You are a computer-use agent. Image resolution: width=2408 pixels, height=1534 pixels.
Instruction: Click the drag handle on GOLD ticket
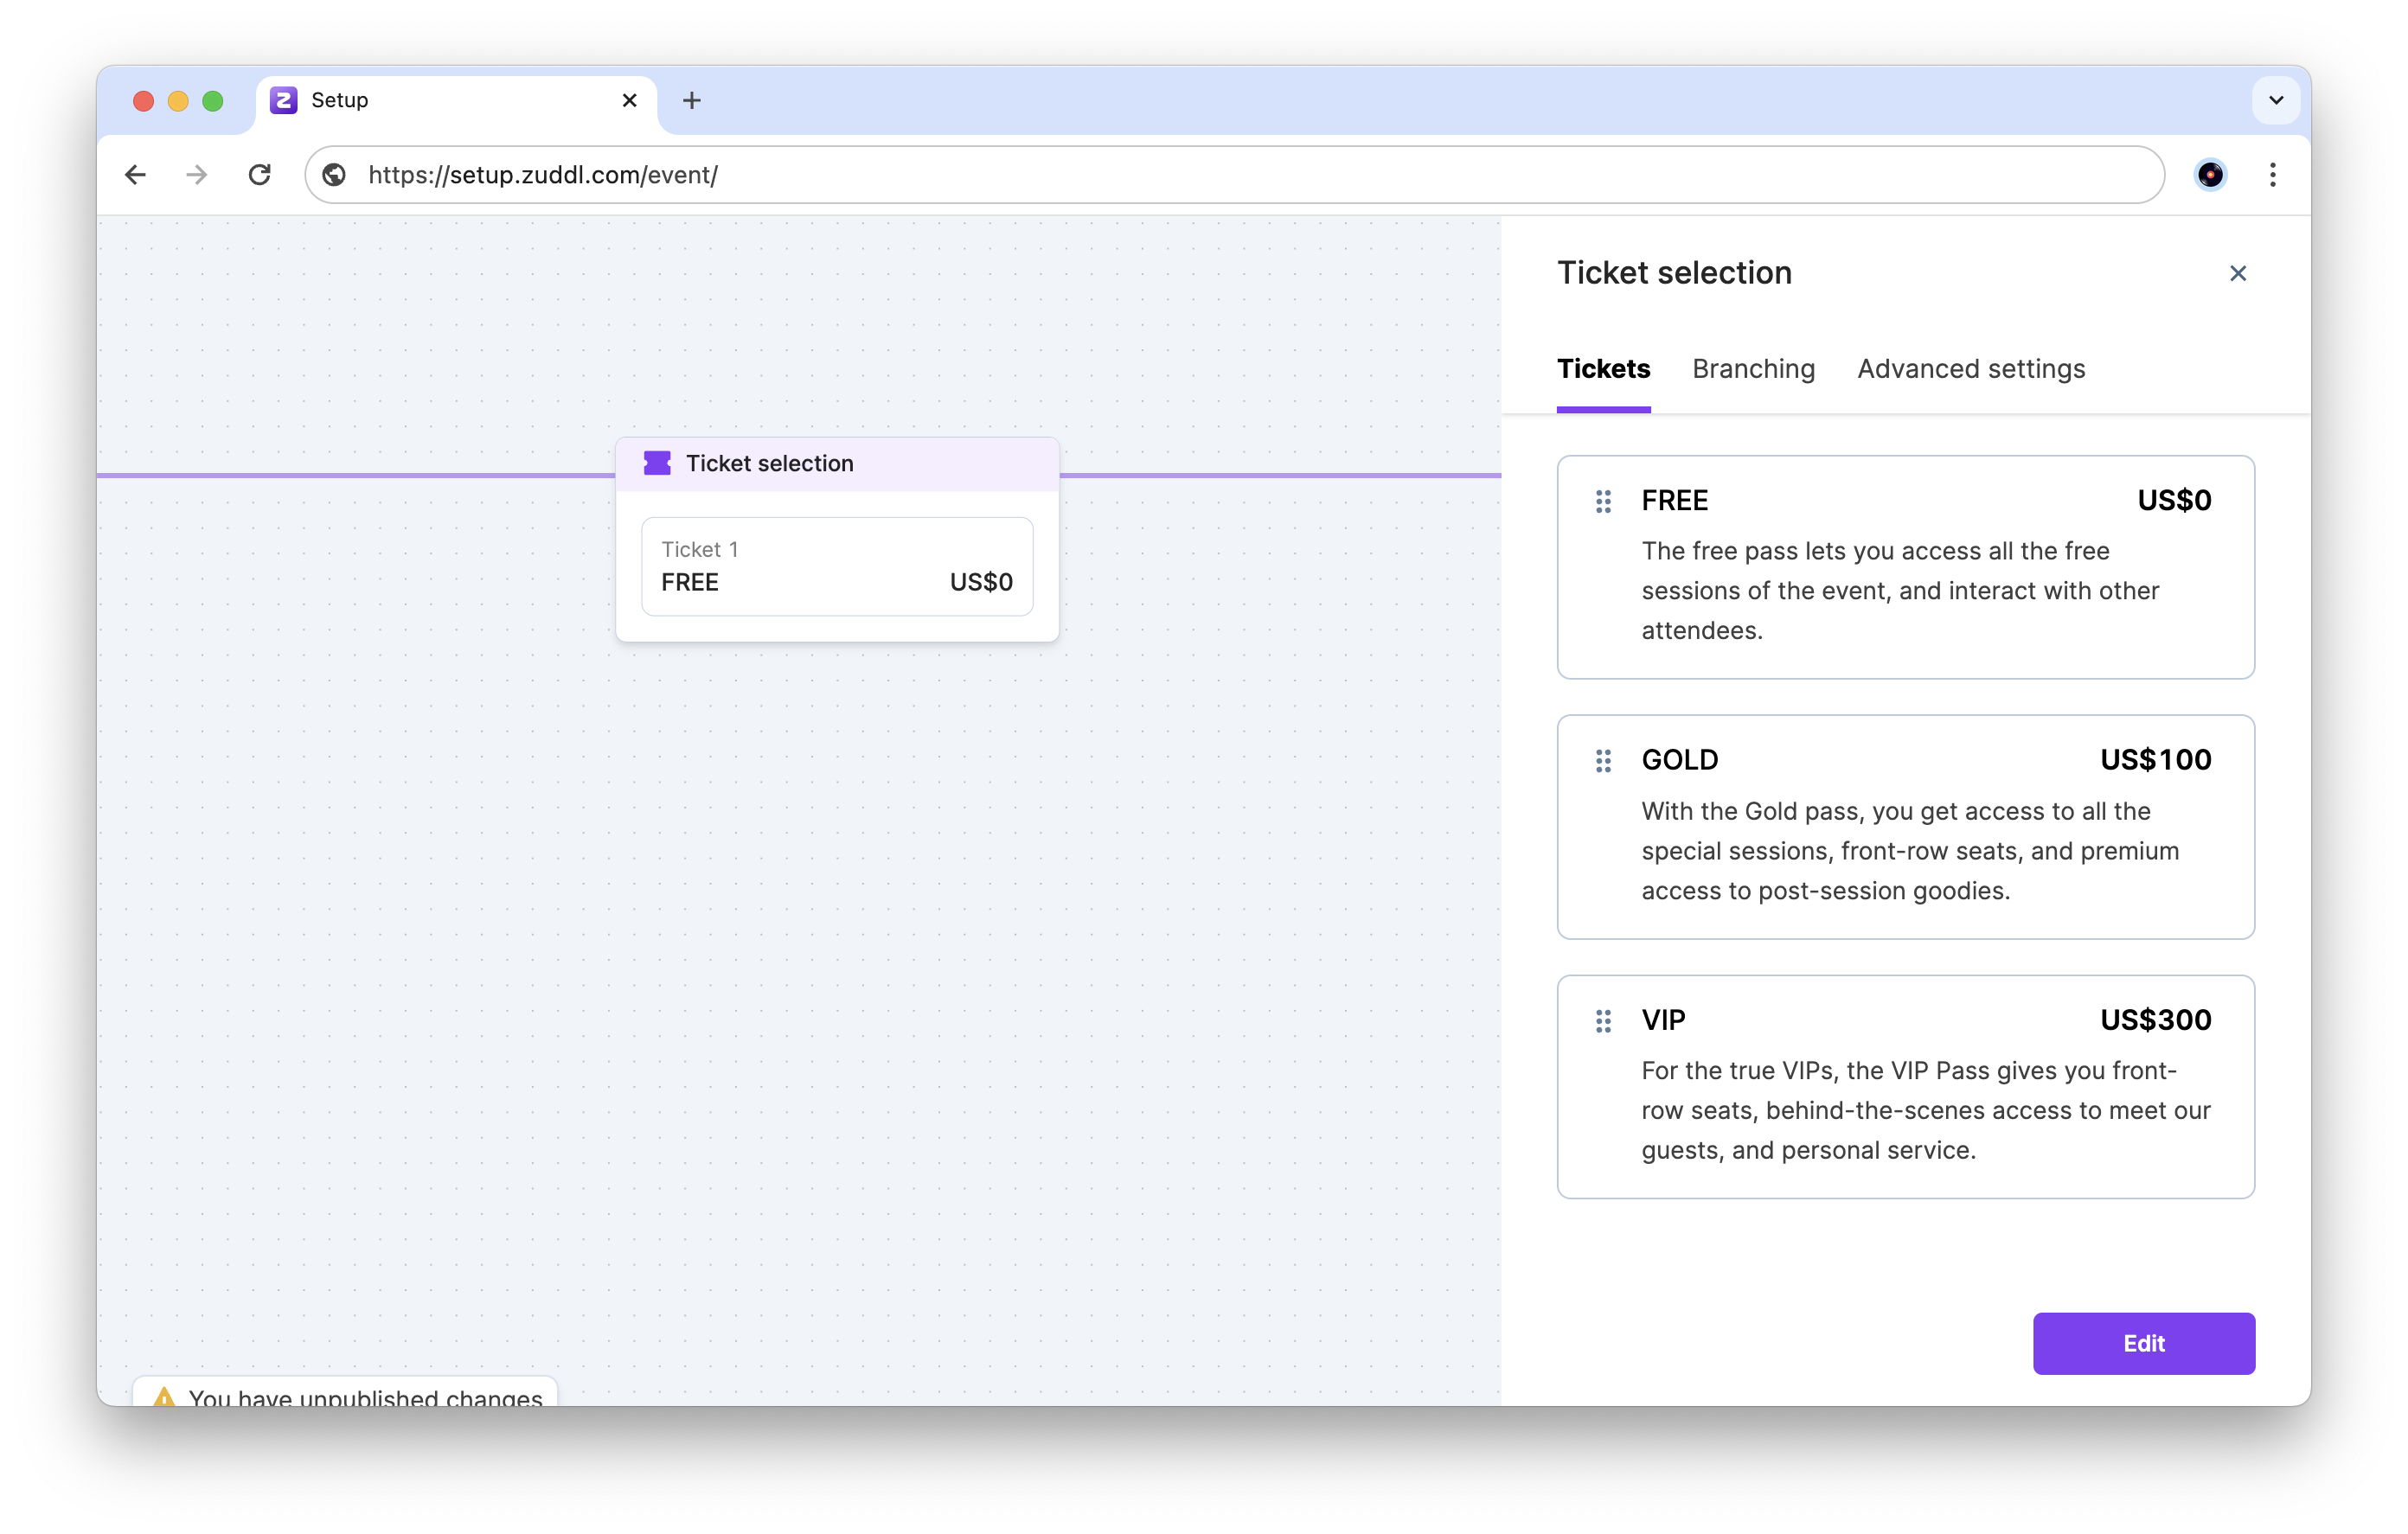click(x=1603, y=761)
